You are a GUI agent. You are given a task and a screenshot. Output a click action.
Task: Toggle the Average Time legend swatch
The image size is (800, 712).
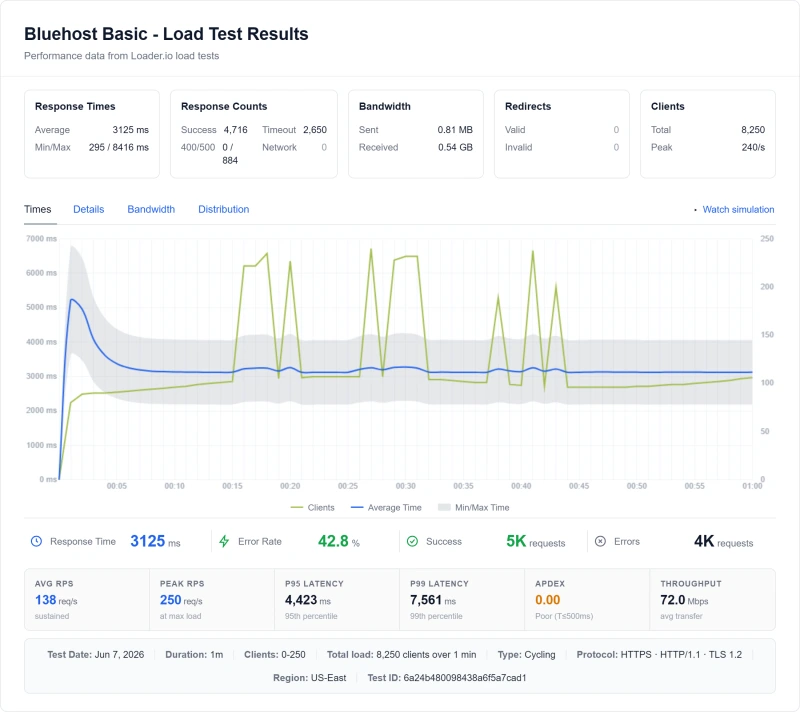pyautogui.click(x=357, y=507)
